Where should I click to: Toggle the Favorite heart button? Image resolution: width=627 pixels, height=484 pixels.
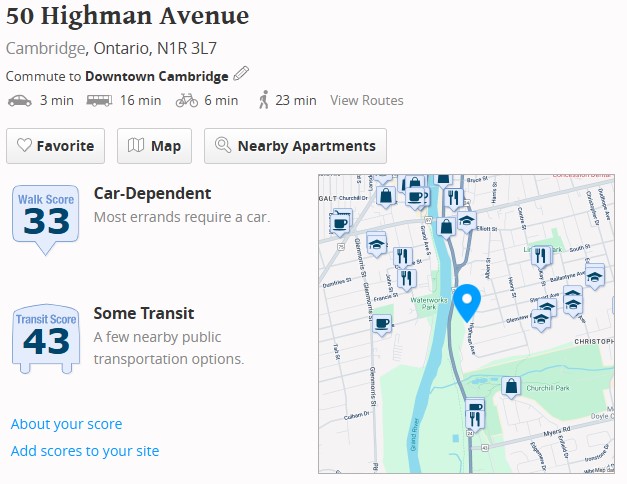pyautogui.click(x=56, y=146)
